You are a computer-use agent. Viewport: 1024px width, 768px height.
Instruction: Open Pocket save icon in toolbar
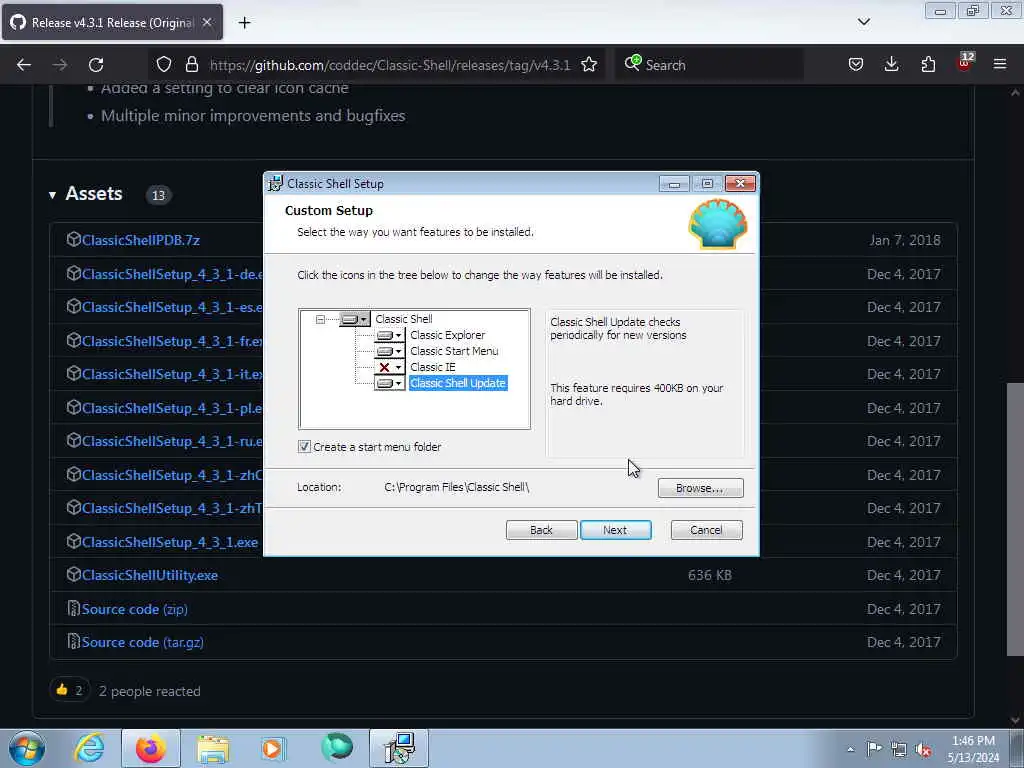856,65
